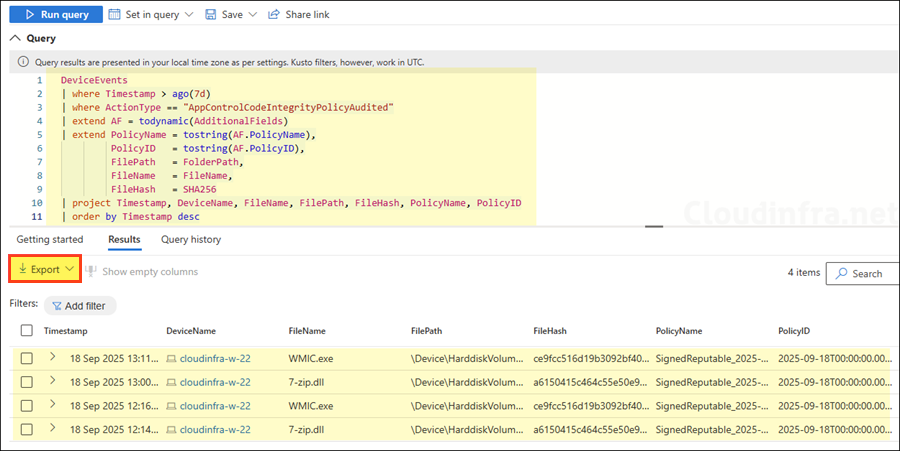Open cloudinfra-w-22 device link in first row
This screenshot has height=452, width=900.
pyautogui.click(x=217, y=357)
